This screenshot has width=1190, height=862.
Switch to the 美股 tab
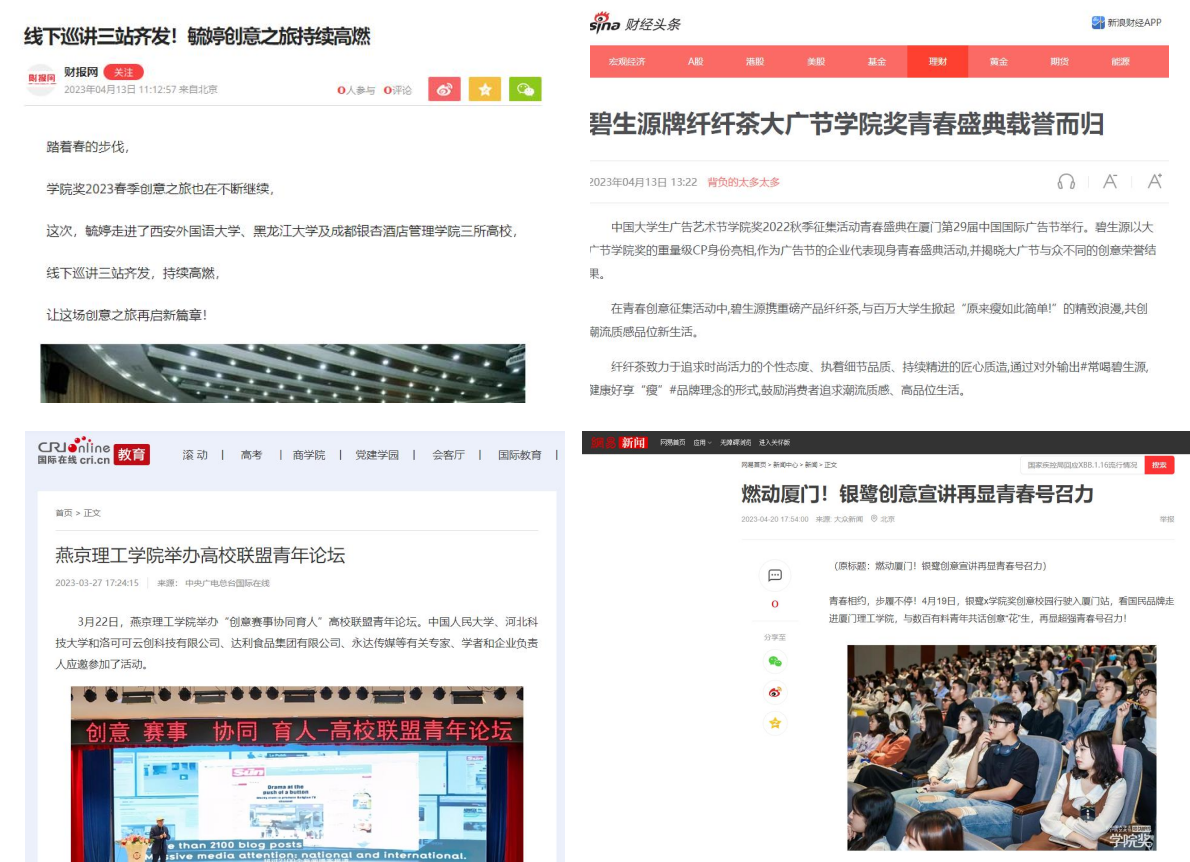point(816,61)
